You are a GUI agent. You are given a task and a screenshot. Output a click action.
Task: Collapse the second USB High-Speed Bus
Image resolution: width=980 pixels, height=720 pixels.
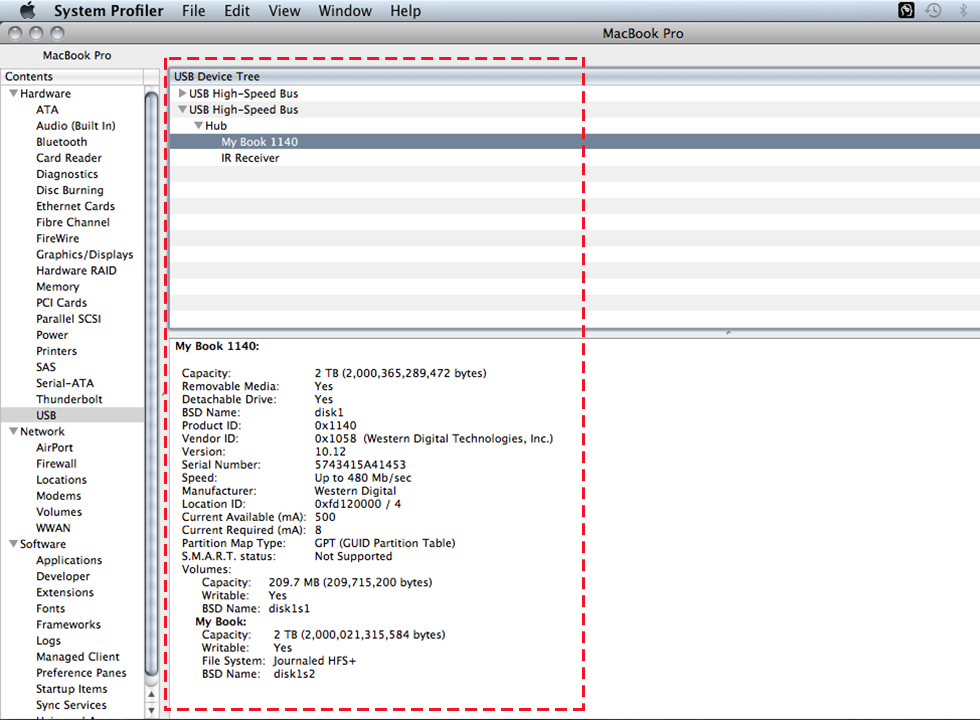182,109
